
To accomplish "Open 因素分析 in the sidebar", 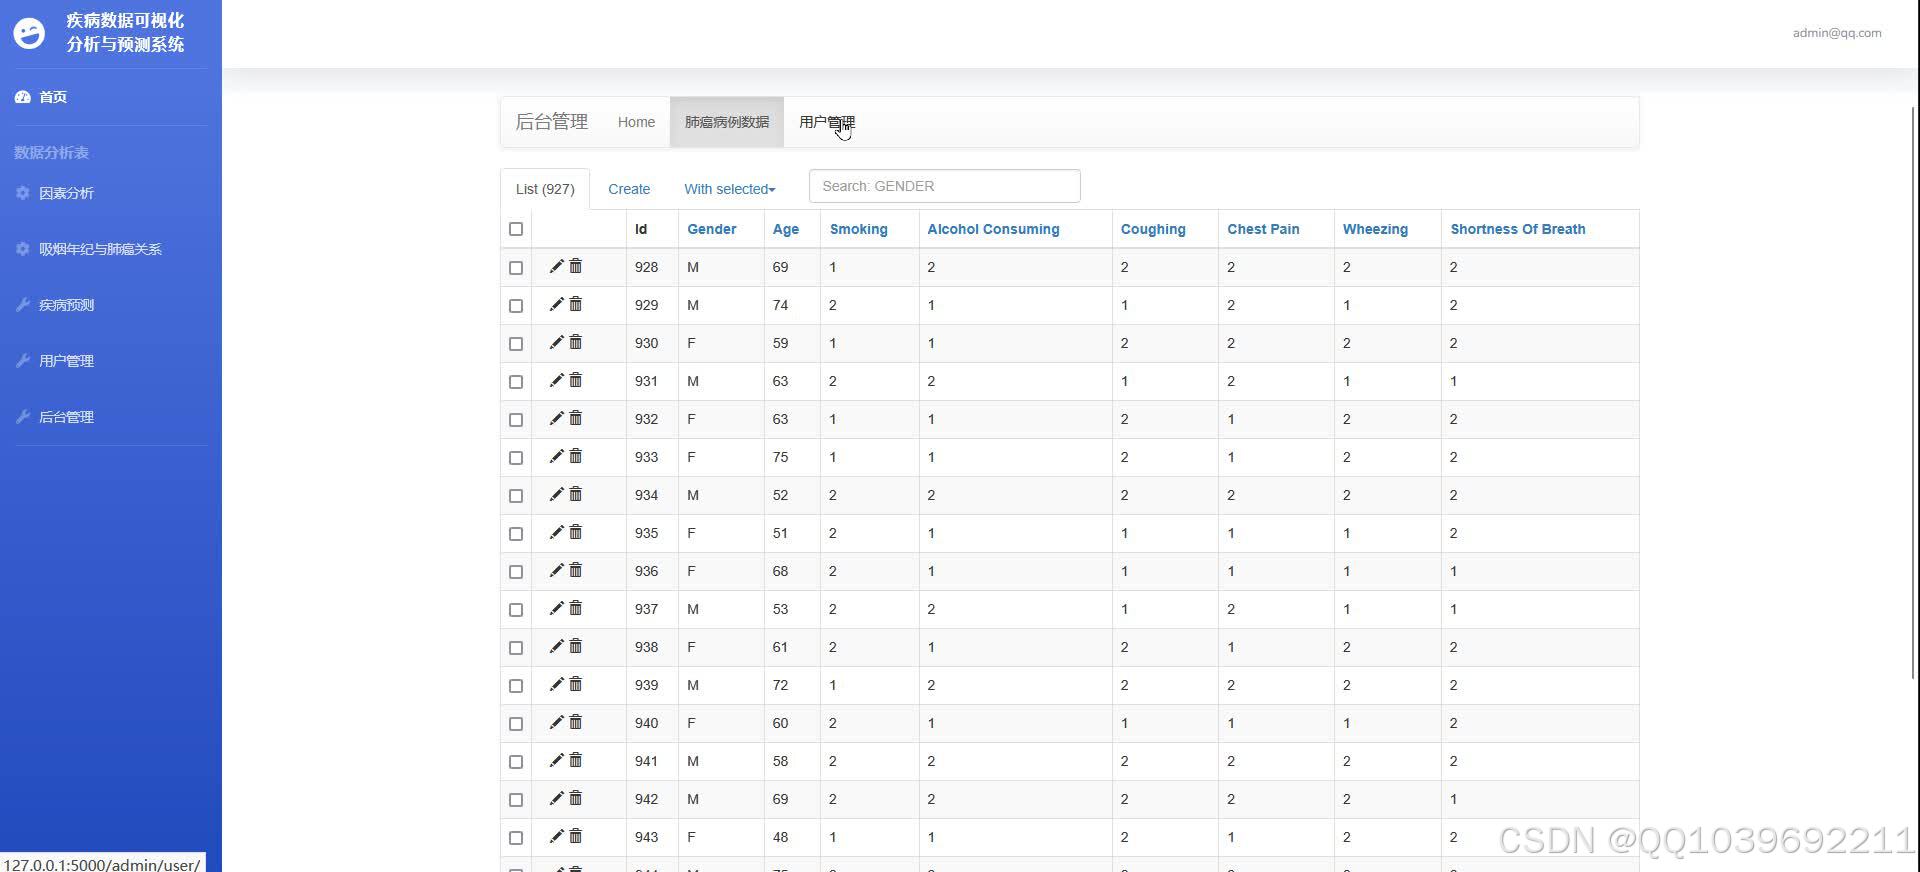I will [66, 193].
